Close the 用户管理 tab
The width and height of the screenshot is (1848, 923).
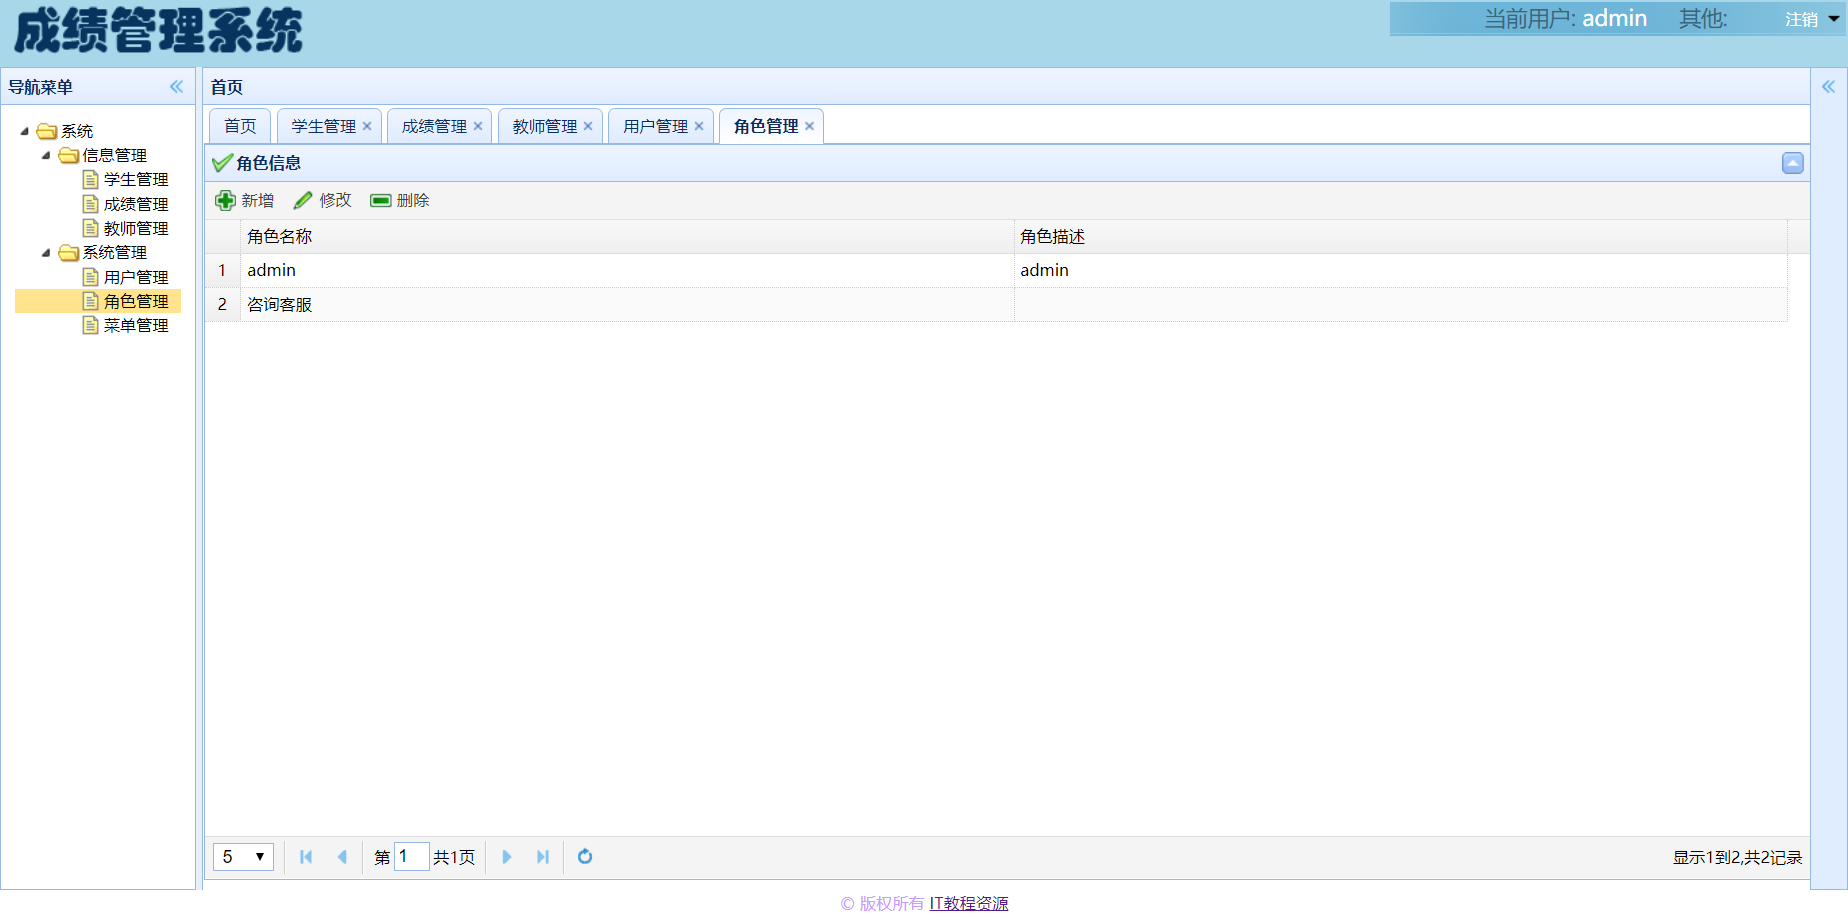(x=699, y=126)
